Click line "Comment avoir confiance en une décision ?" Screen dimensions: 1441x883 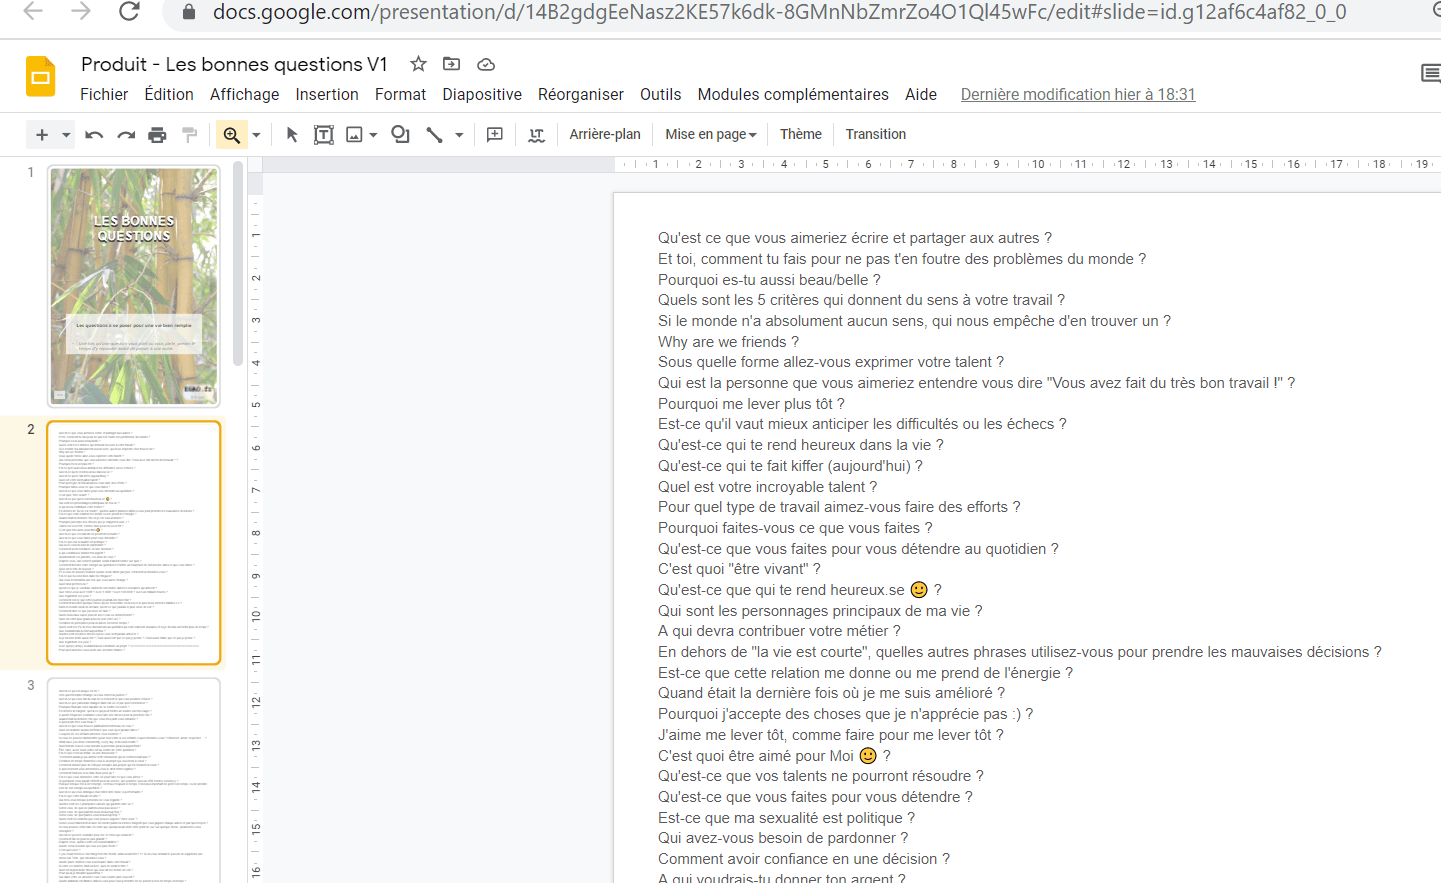click(x=804, y=859)
